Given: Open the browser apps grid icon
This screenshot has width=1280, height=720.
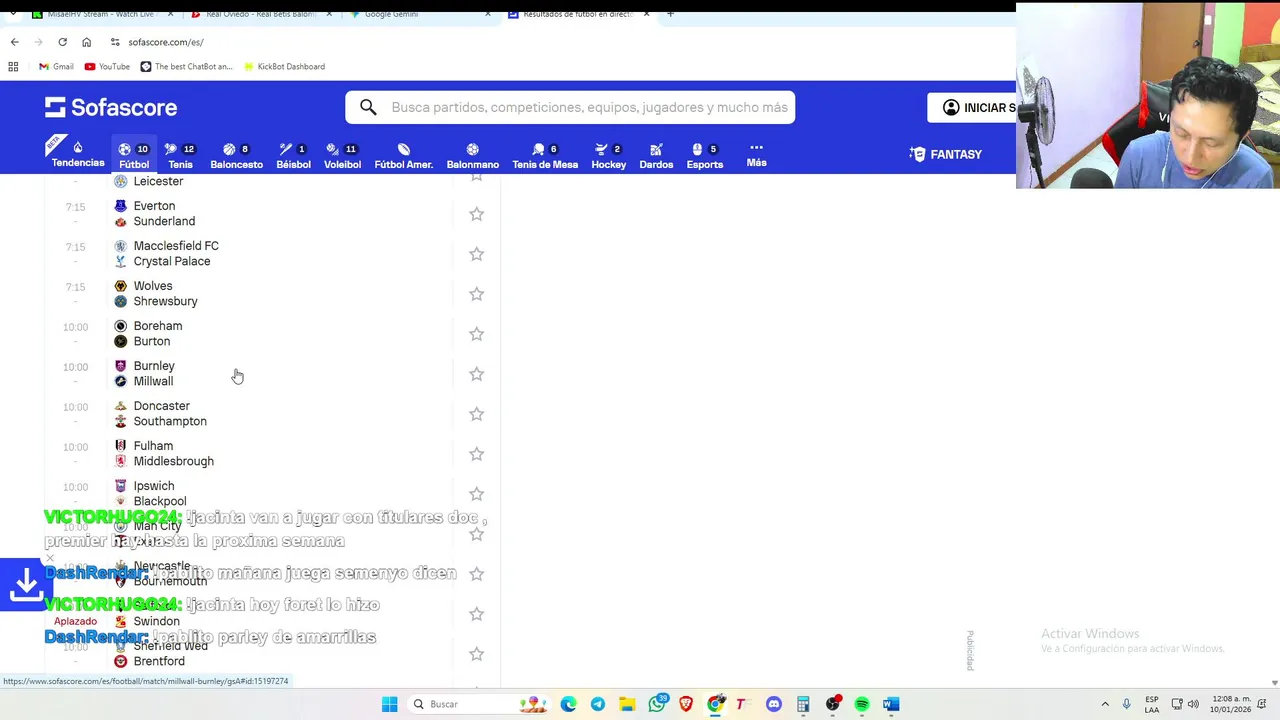Looking at the screenshot, I should [x=13, y=66].
